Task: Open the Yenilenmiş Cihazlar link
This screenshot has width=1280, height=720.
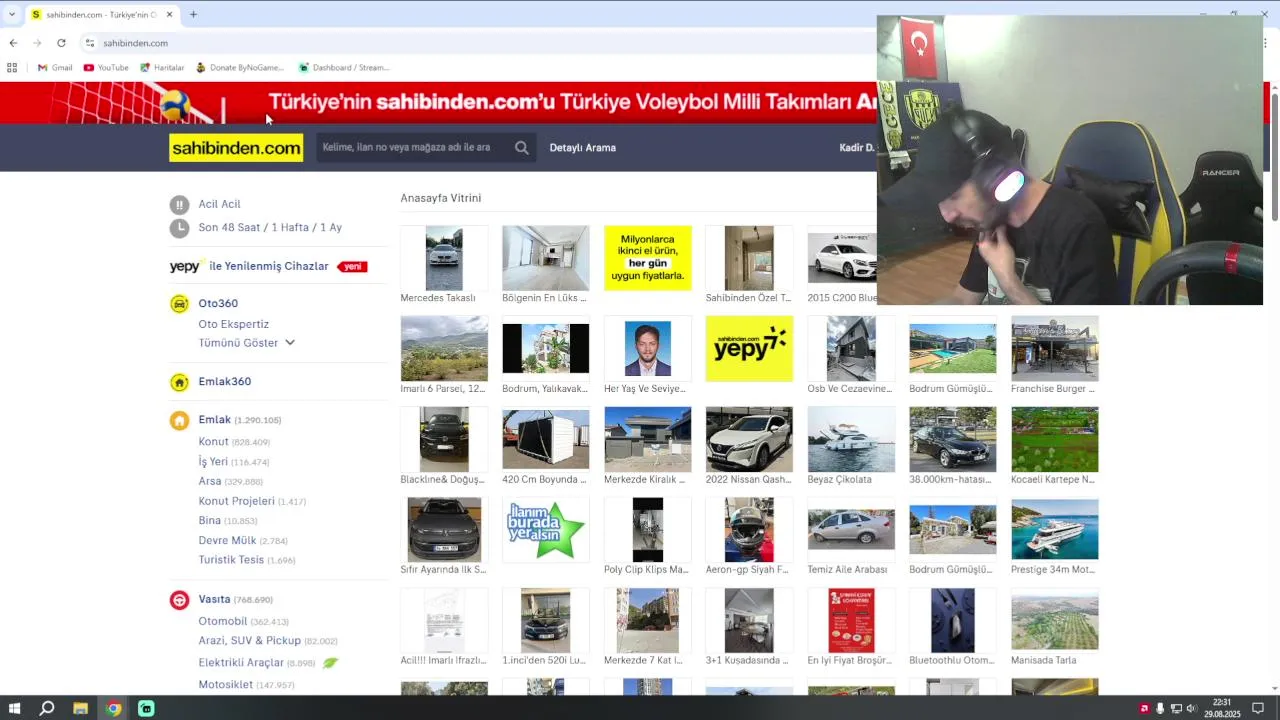Action: 268,266
